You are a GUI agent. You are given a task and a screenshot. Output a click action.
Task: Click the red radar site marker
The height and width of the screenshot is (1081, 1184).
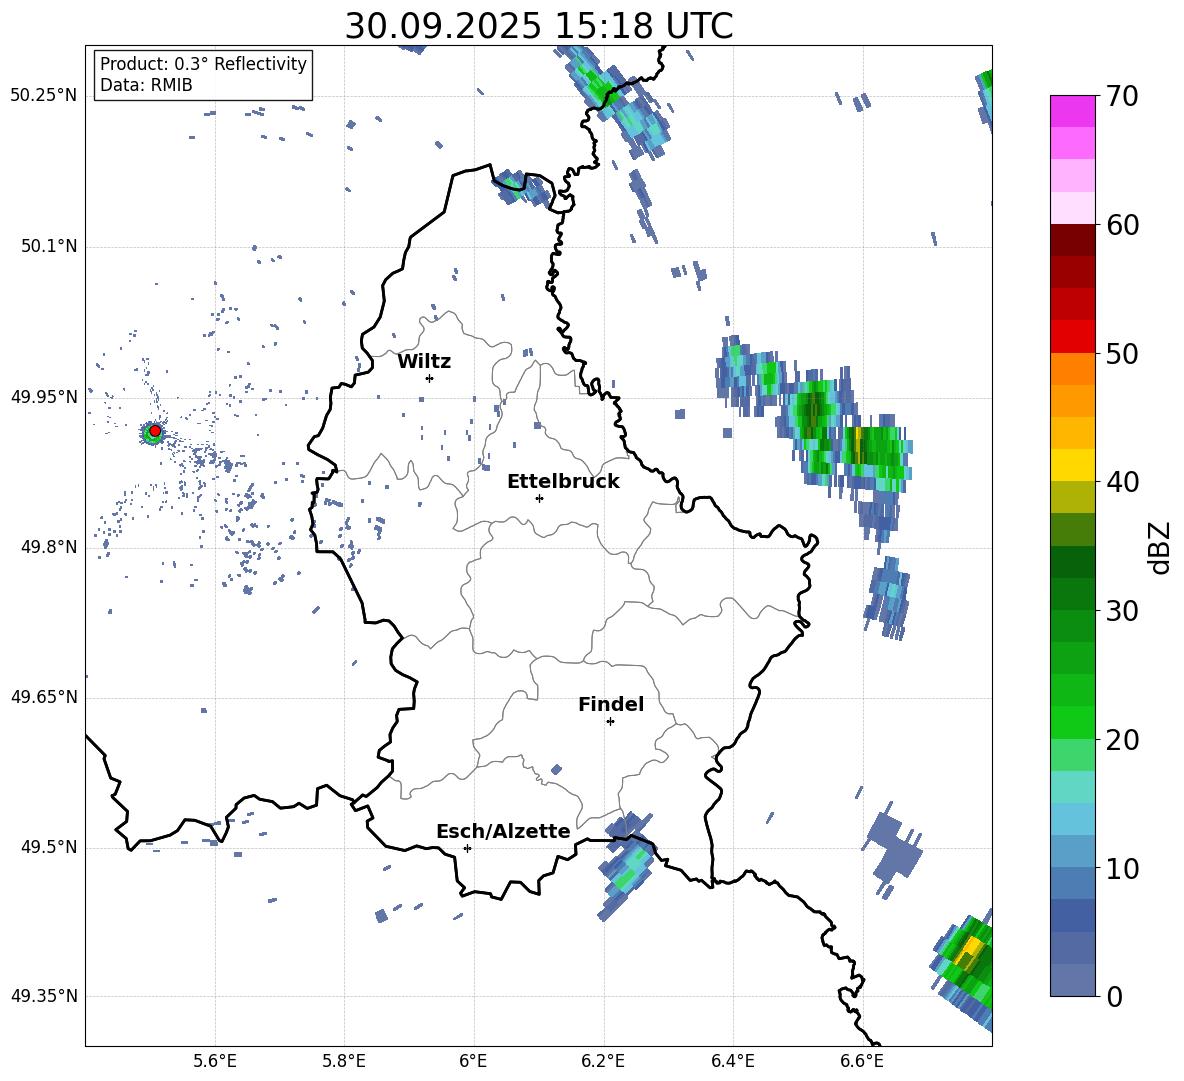[x=155, y=430]
